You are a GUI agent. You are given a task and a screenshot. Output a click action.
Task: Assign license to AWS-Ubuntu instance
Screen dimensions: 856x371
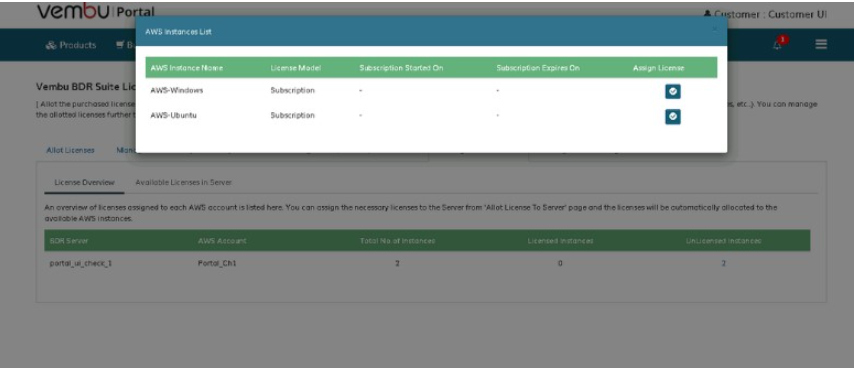(x=673, y=117)
